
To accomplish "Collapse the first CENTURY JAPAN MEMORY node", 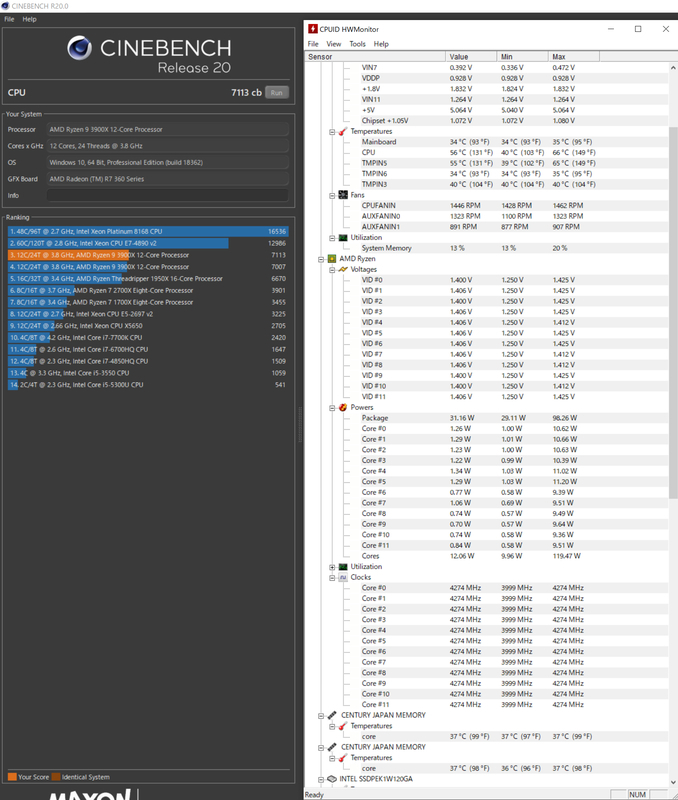I will point(321,716).
